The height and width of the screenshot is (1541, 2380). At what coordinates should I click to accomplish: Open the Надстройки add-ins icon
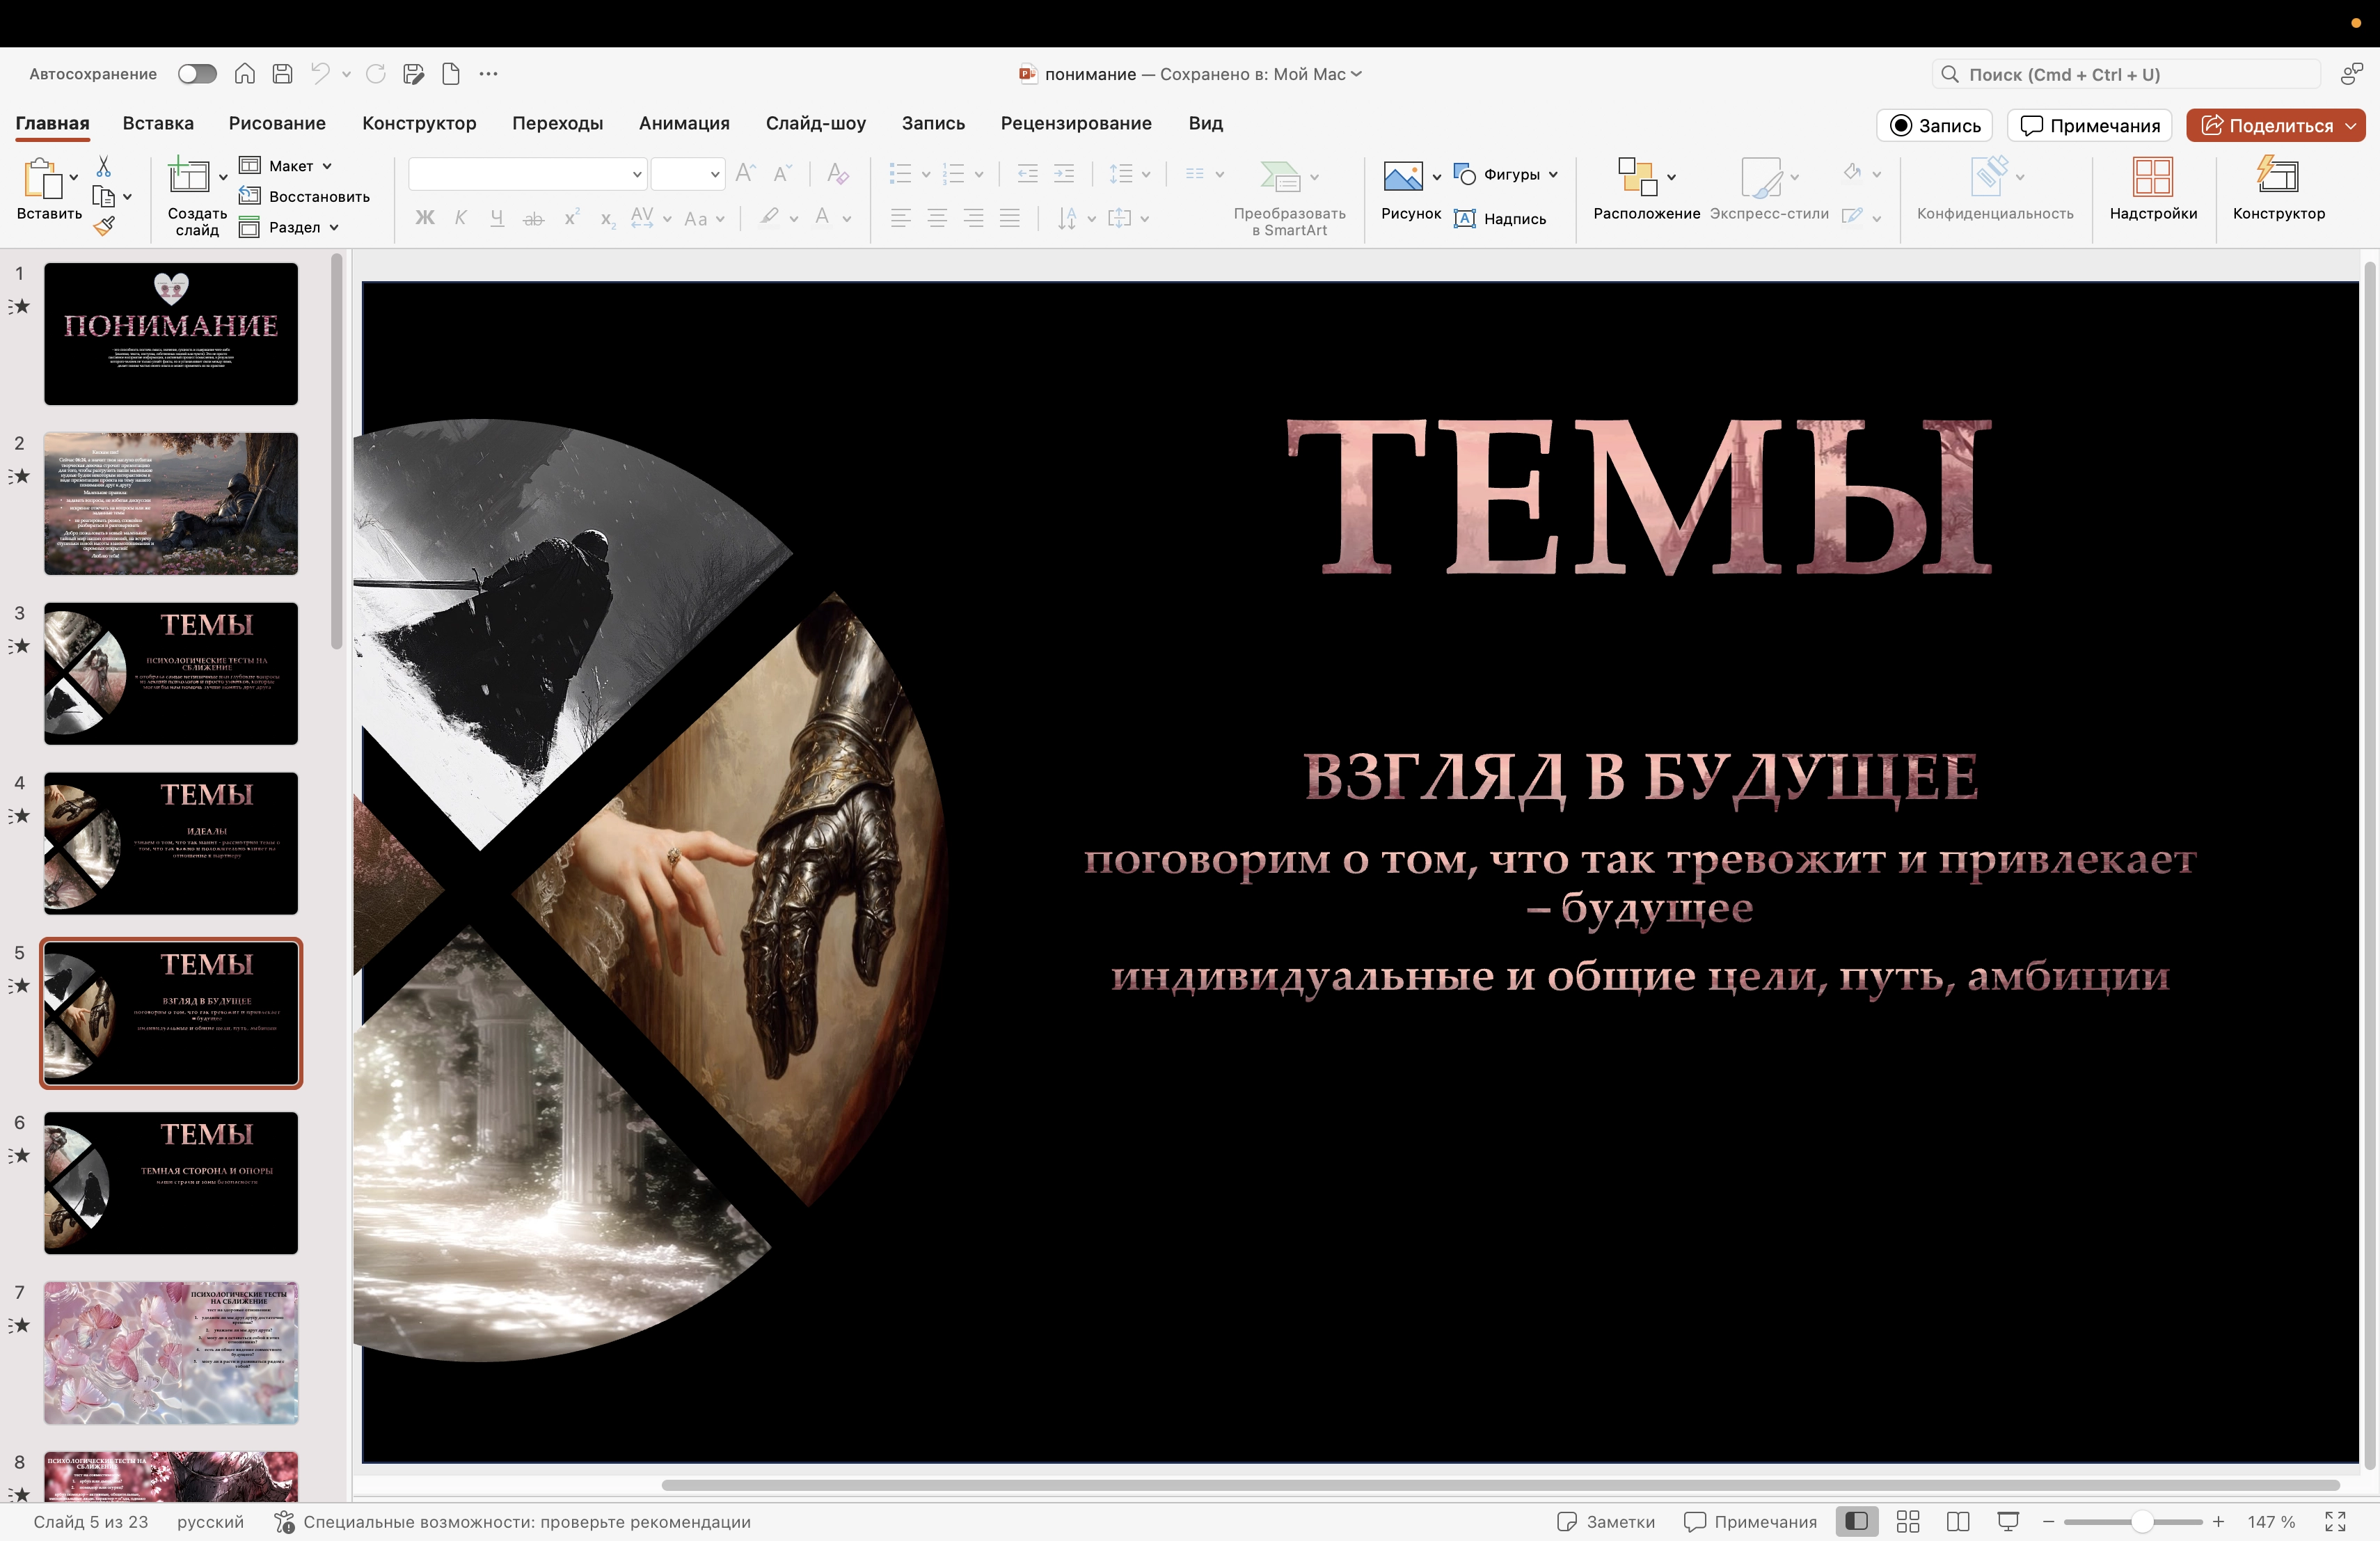click(x=2152, y=178)
